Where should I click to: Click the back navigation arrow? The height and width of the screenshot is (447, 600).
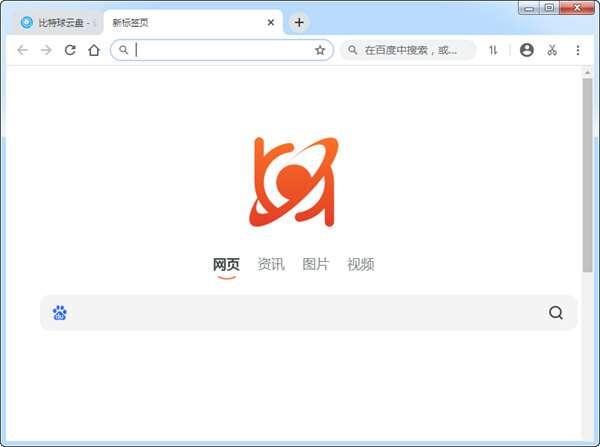coord(22,50)
